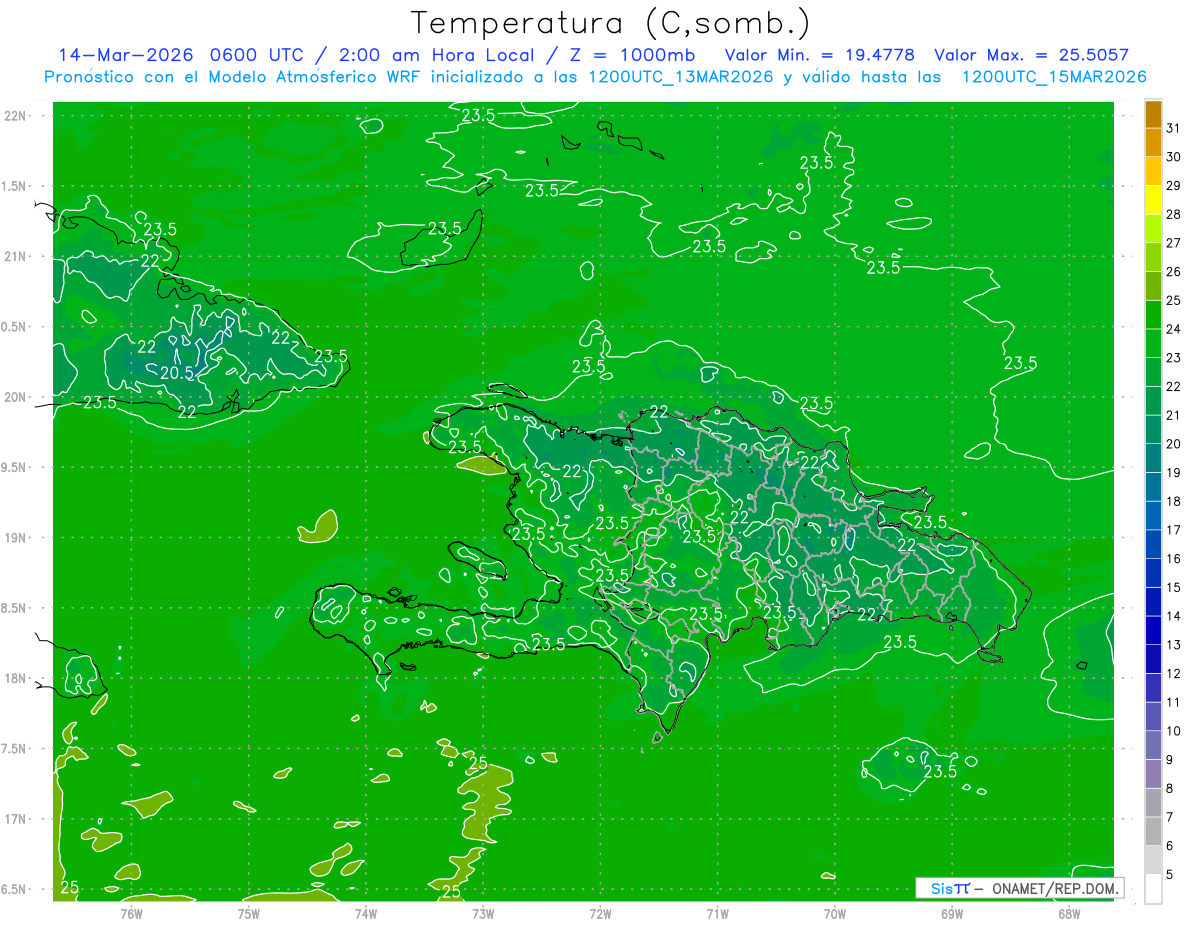Click the colorbar label '31'
The width and height of the screenshot is (1200, 927).
coord(1173,128)
